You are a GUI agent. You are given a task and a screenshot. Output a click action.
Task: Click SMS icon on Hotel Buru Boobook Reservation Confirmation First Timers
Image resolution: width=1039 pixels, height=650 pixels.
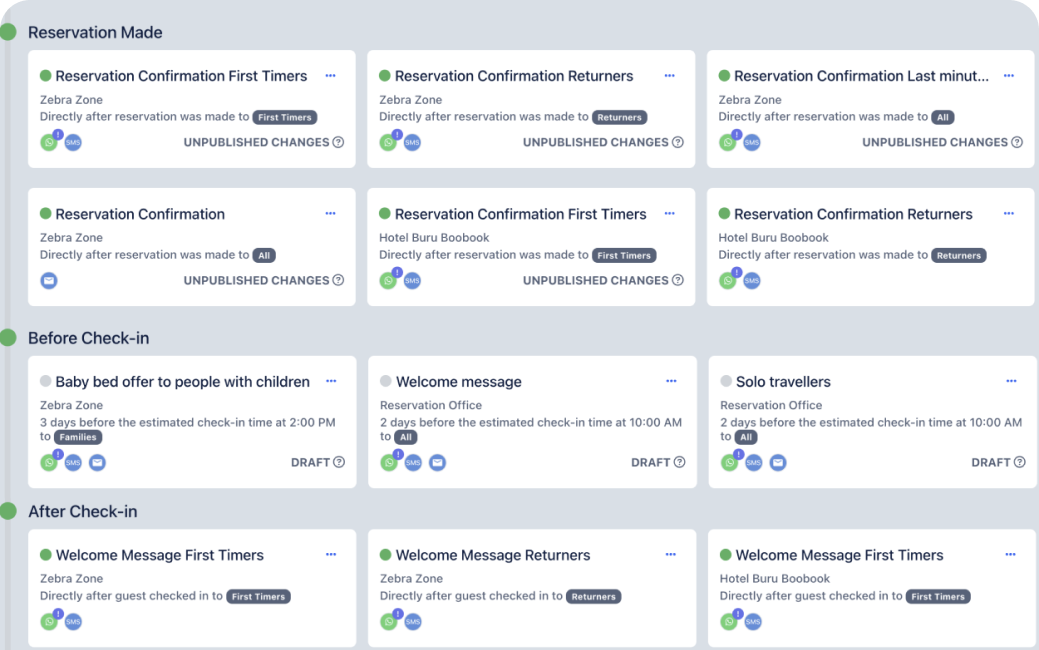click(x=412, y=280)
